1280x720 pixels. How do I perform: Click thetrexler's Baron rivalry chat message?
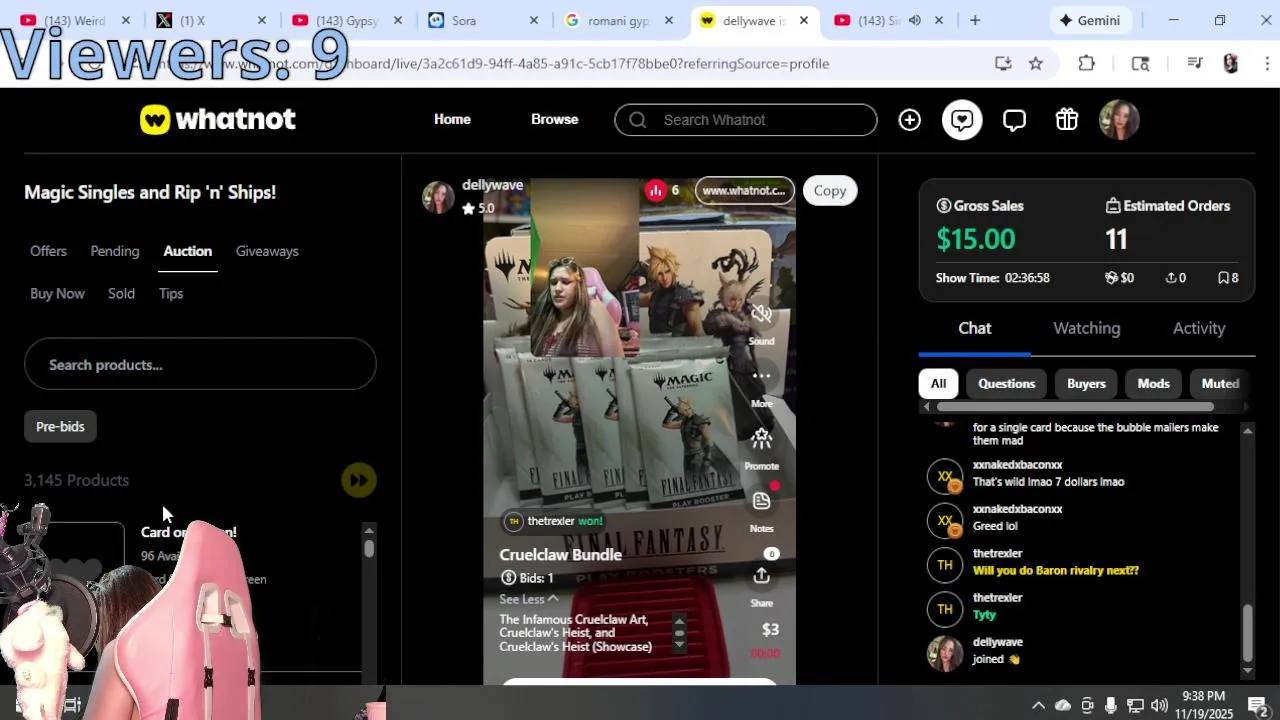(x=1056, y=571)
